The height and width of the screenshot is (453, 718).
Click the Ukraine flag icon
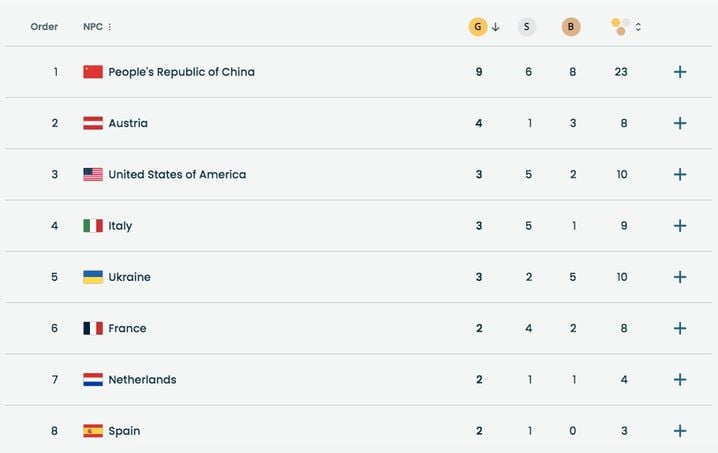coord(93,277)
